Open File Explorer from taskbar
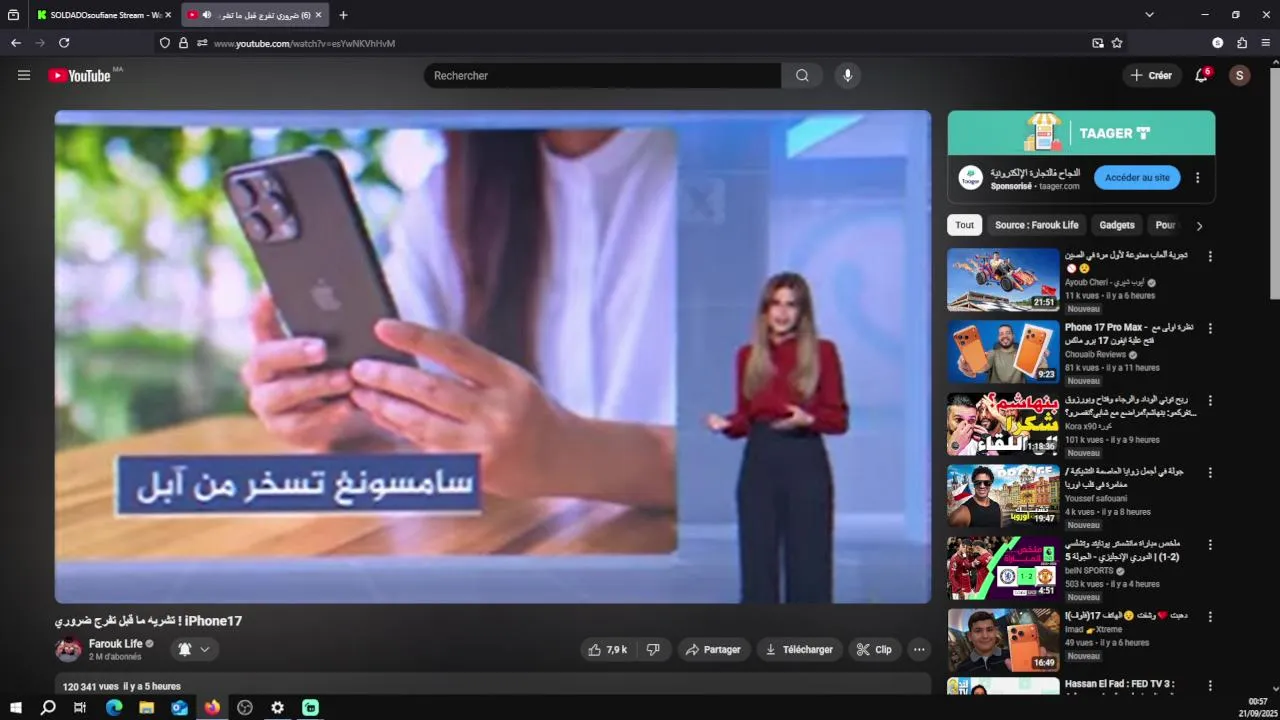Viewport: 1280px width, 720px height. pyautogui.click(x=147, y=707)
